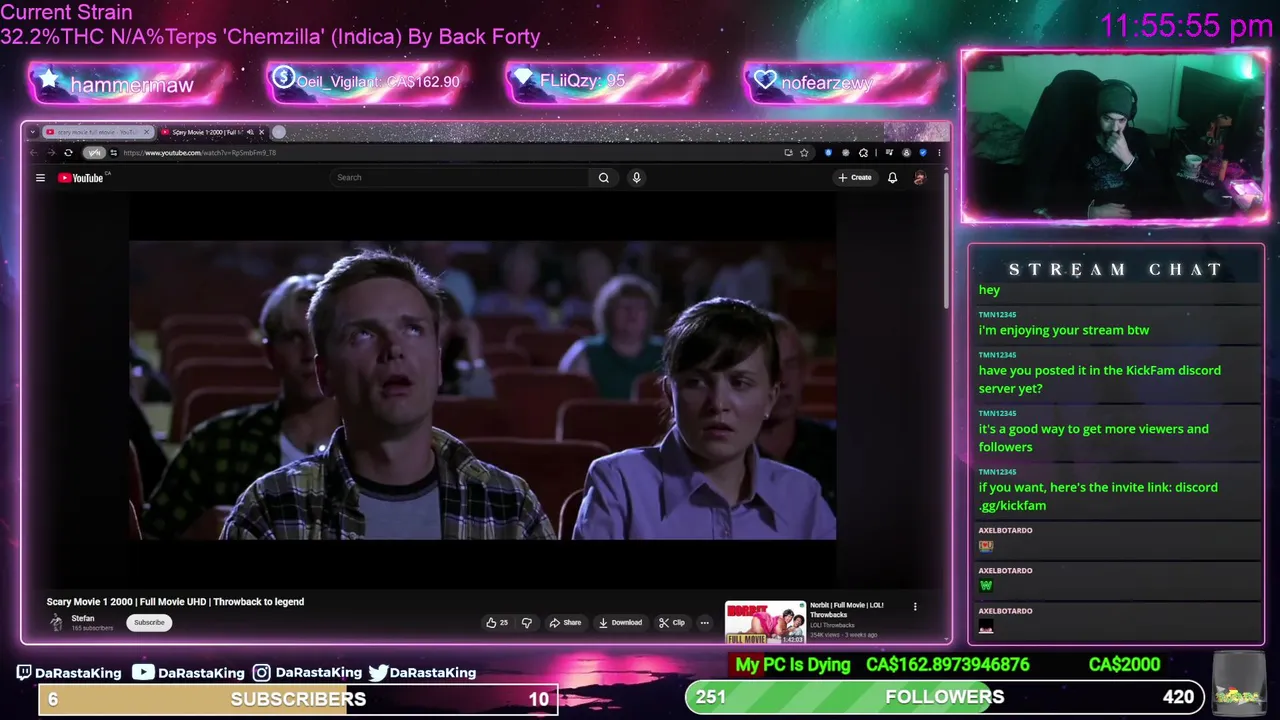Click the 'FLiiQzy: 95' overlay label
The height and width of the screenshot is (720, 1280).
582,80
